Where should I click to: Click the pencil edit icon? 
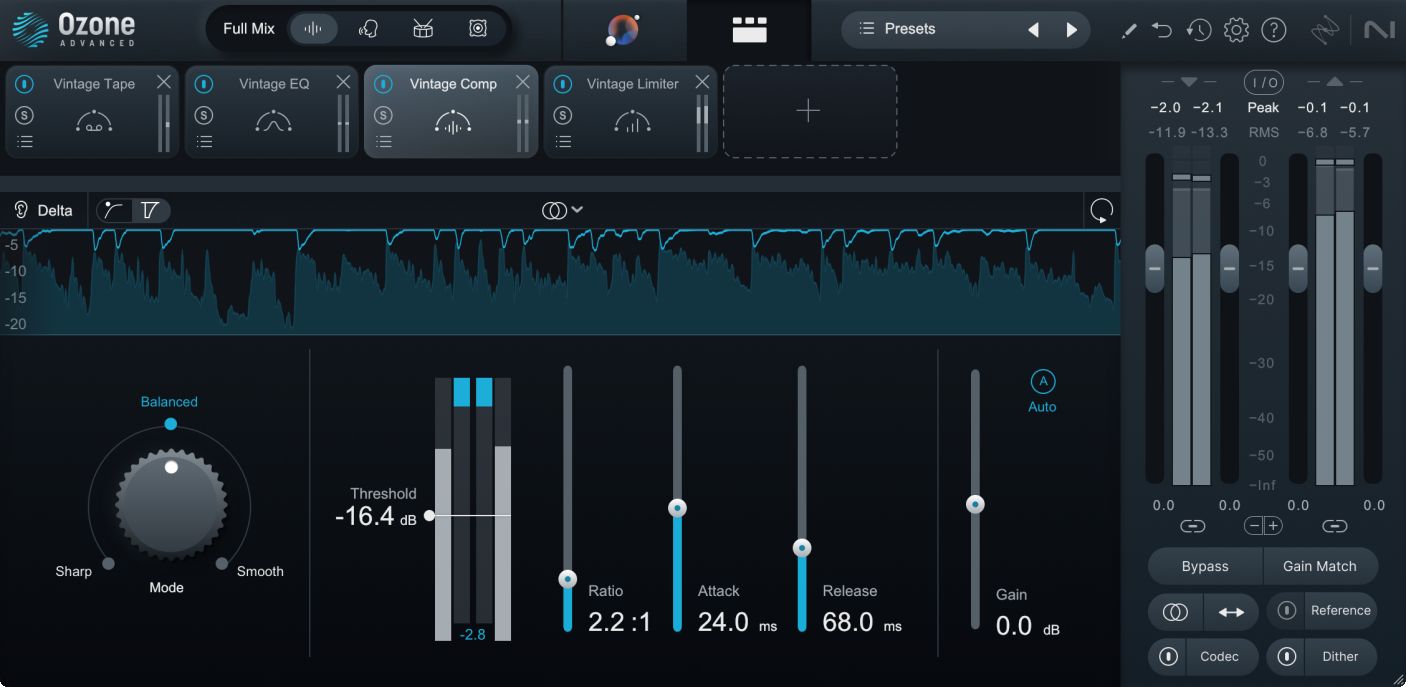pos(1129,30)
